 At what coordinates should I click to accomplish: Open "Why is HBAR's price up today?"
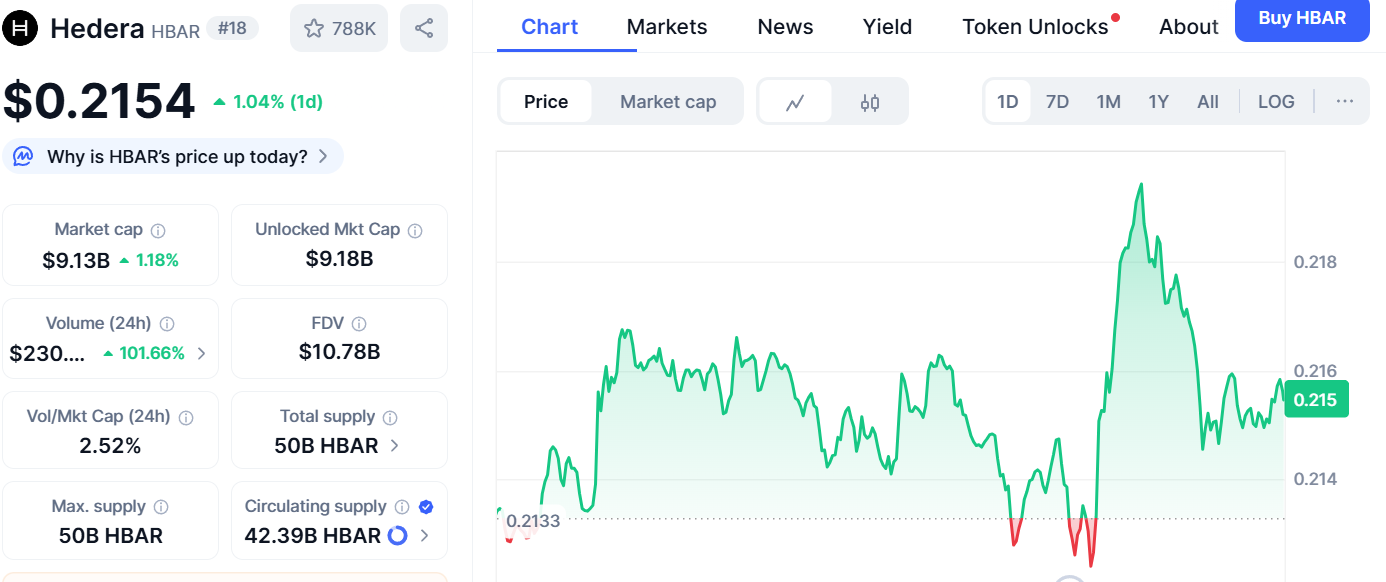(176, 157)
